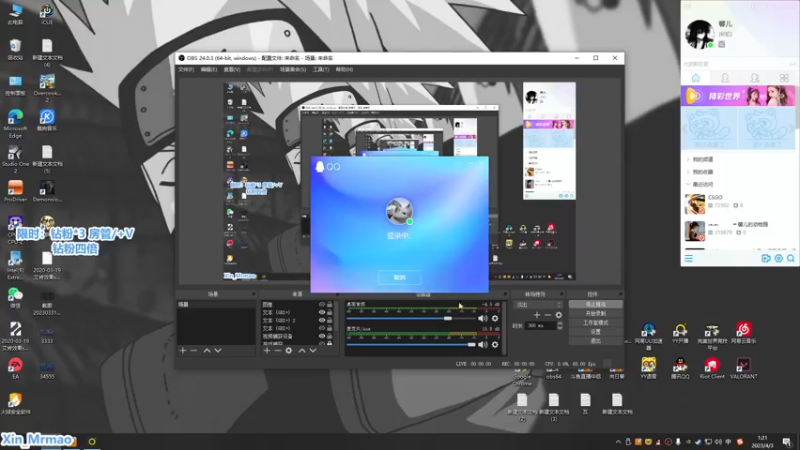Open hamburger menu in YY client bottom bar
Image resolution: width=800 pixels, height=450 pixels.
tap(689, 259)
